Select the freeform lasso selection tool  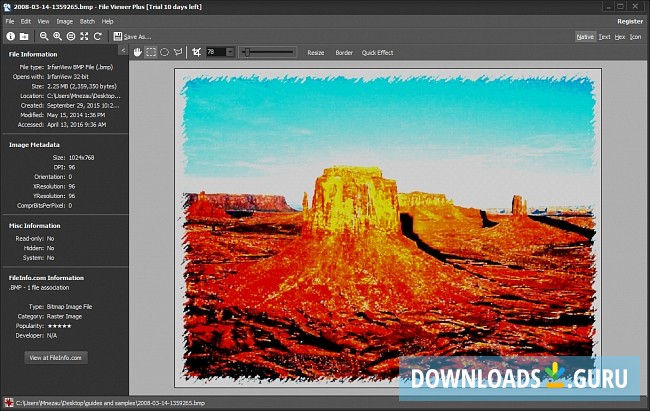pos(178,52)
